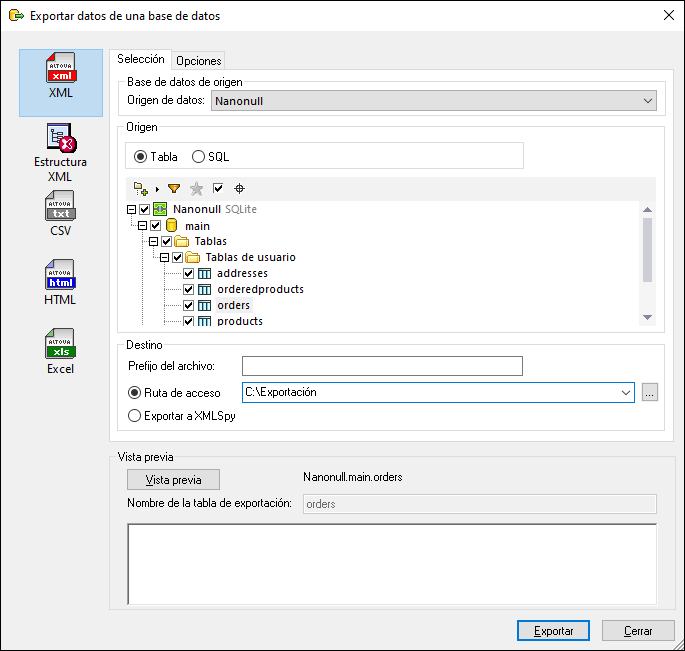Click the tree scrollbar down arrow

(647, 317)
